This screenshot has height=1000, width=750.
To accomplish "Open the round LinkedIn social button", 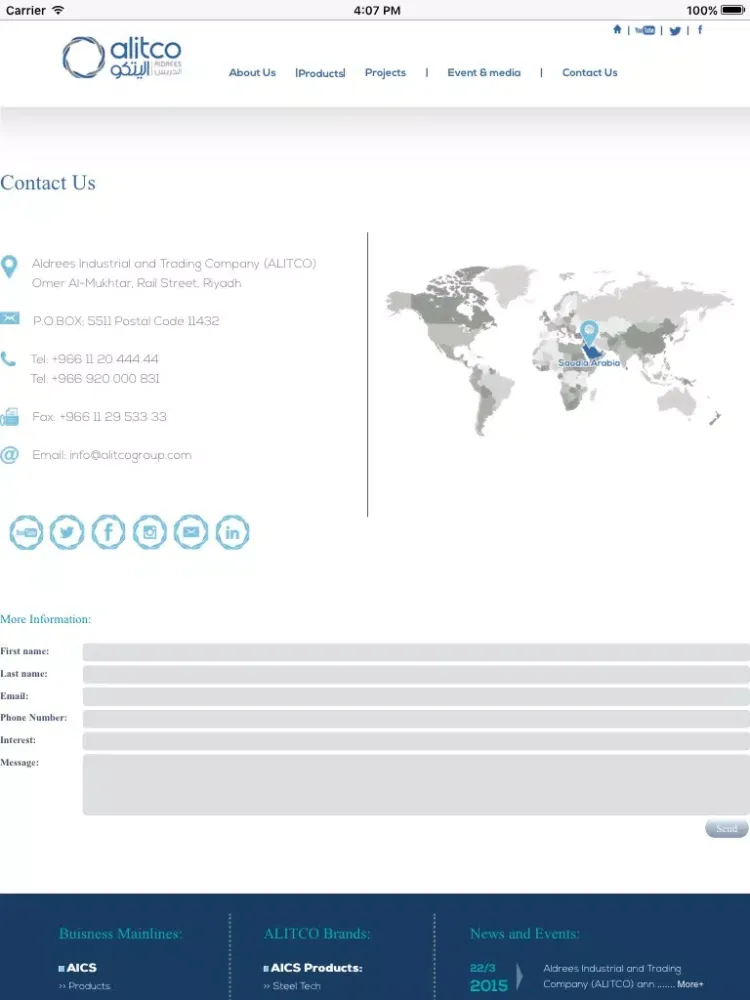I will (x=232, y=532).
